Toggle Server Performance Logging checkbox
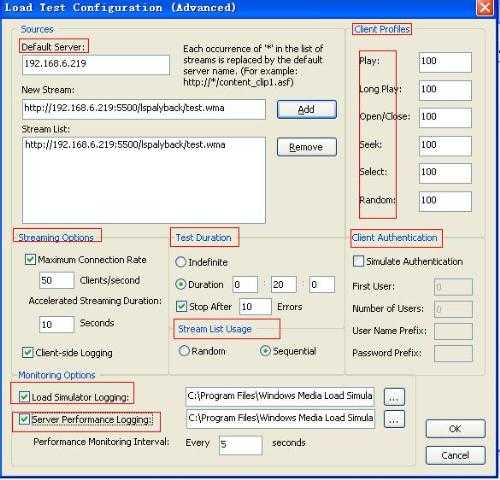The width and height of the screenshot is (500, 480). pyautogui.click(x=24, y=419)
